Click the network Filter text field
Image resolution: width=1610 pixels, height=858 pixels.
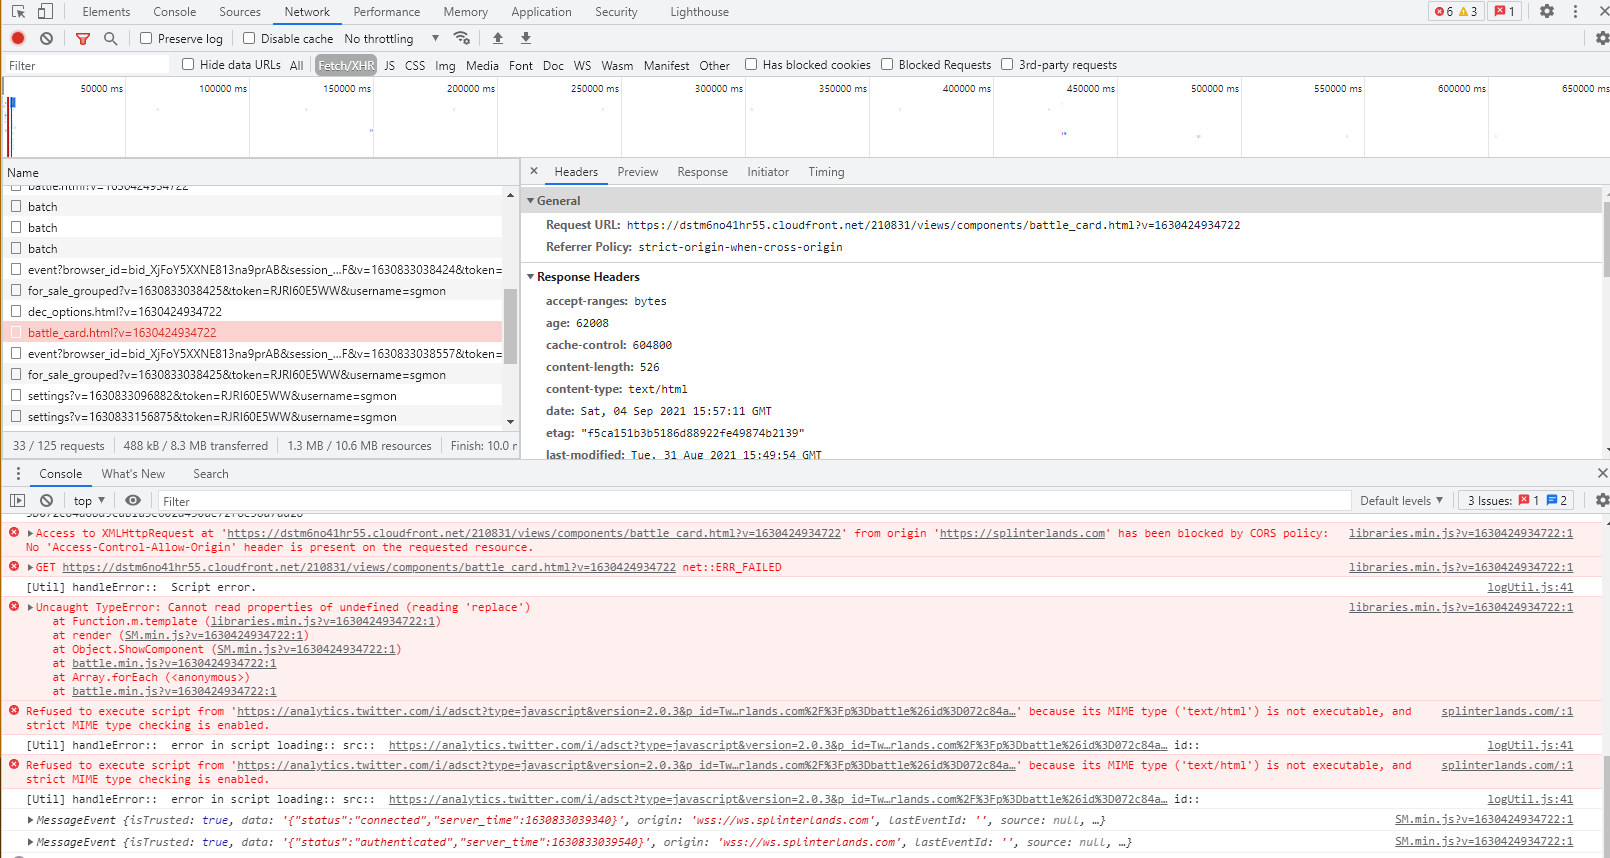click(88, 65)
